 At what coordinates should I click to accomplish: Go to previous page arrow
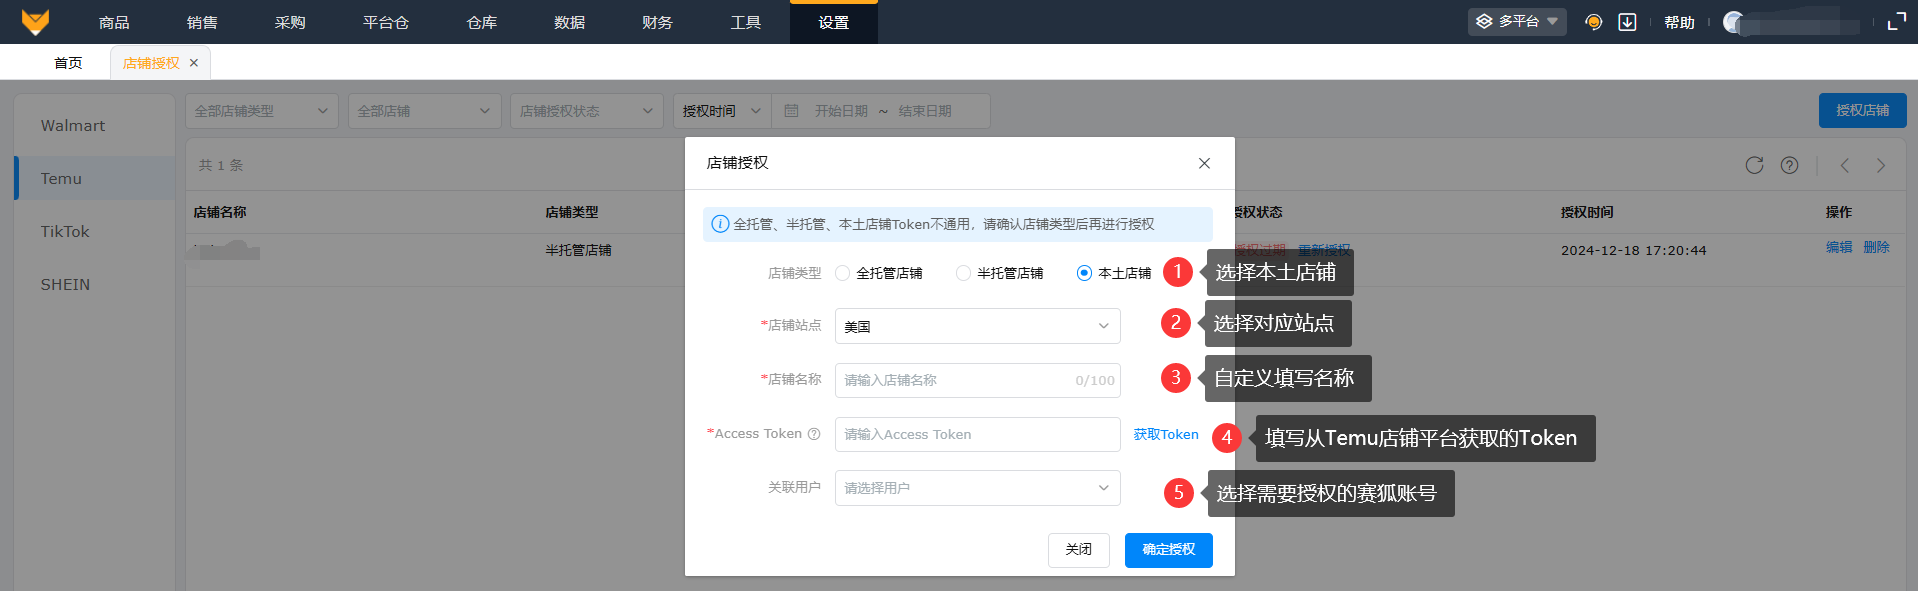[1845, 165]
